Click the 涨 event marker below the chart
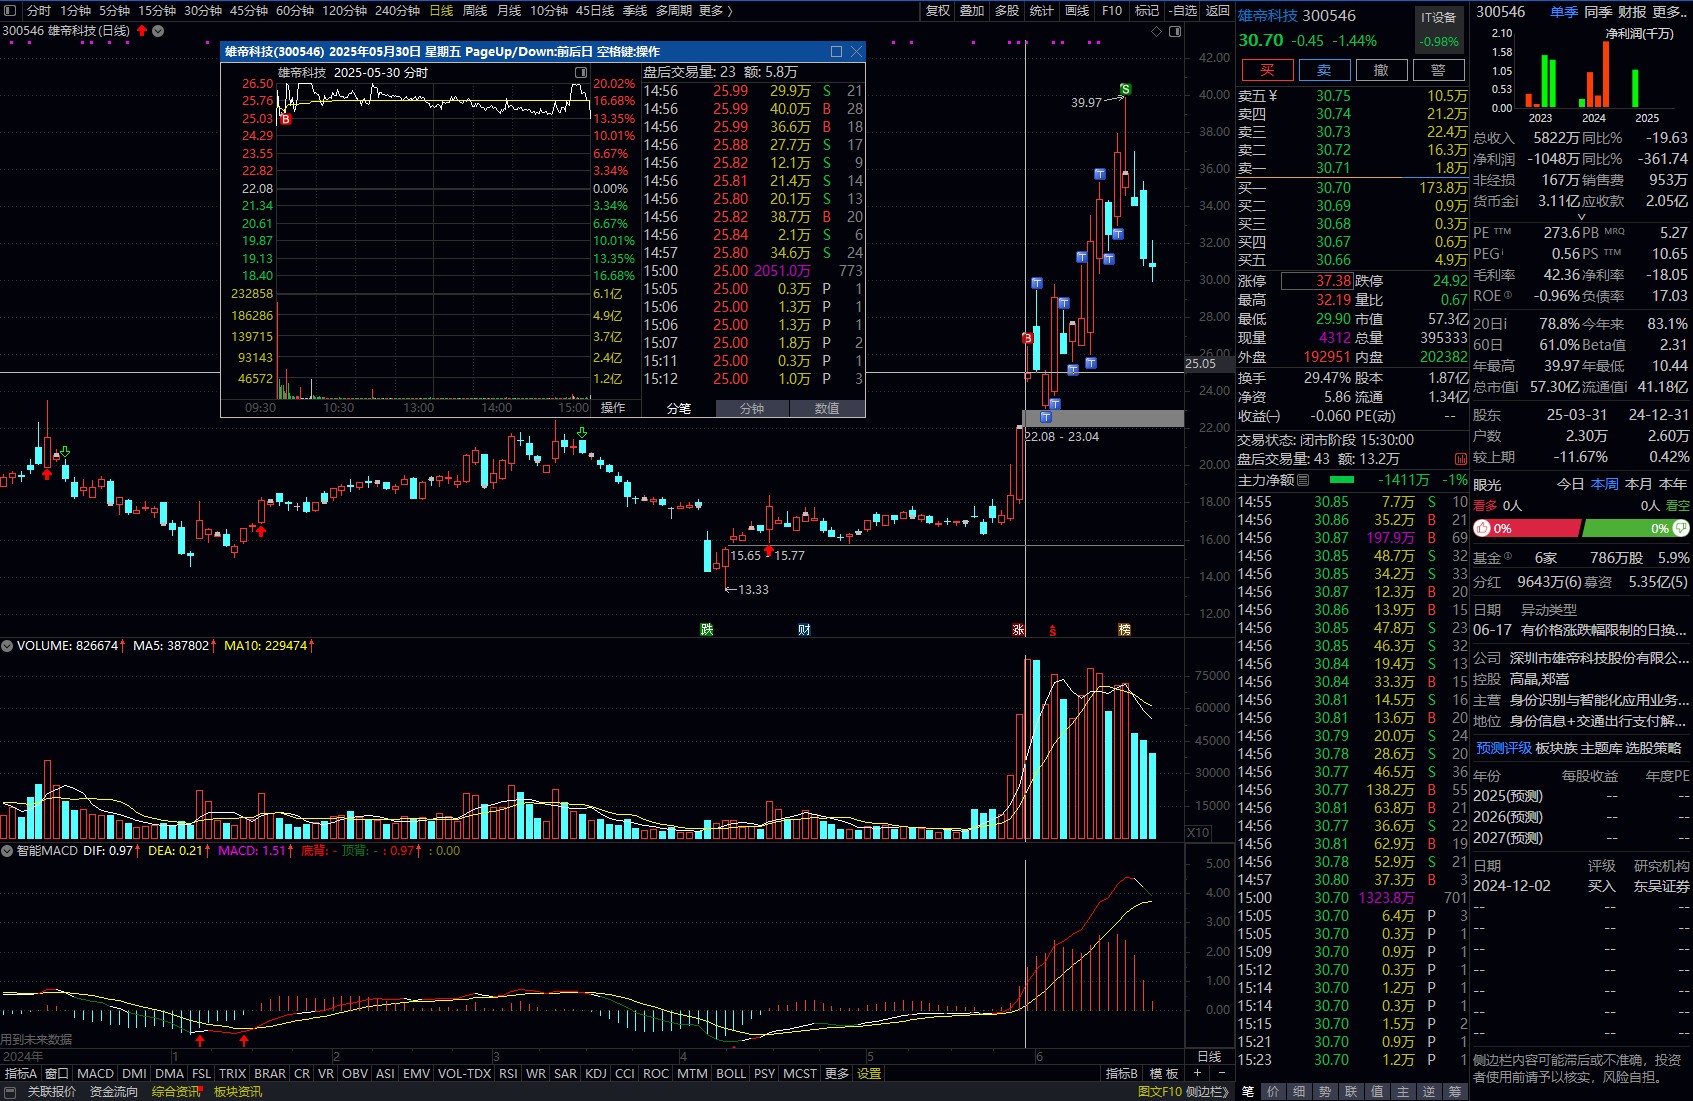Viewport: 1693px width, 1101px height. click(1018, 629)
